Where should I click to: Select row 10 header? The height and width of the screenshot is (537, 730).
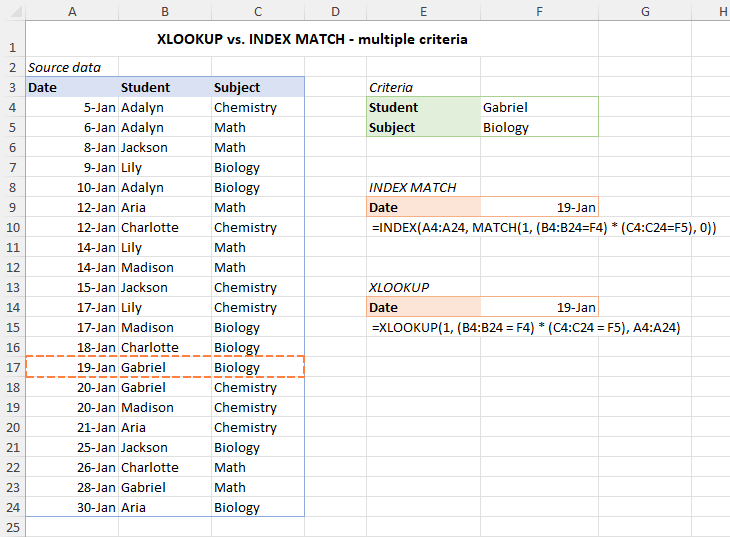[x=13, y=227]
